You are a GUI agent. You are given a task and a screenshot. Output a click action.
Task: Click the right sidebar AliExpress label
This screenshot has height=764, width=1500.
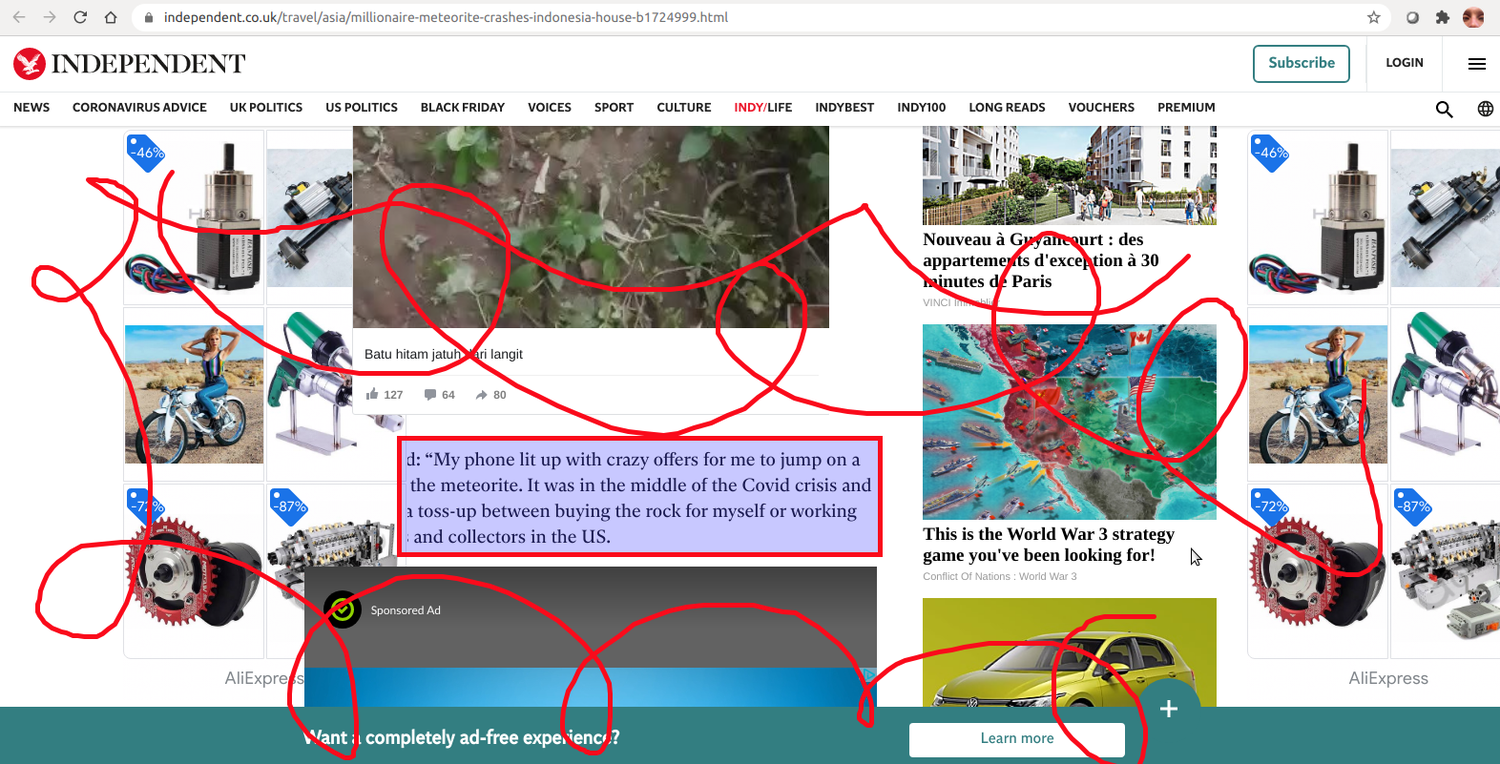[x=1388, y=678]
